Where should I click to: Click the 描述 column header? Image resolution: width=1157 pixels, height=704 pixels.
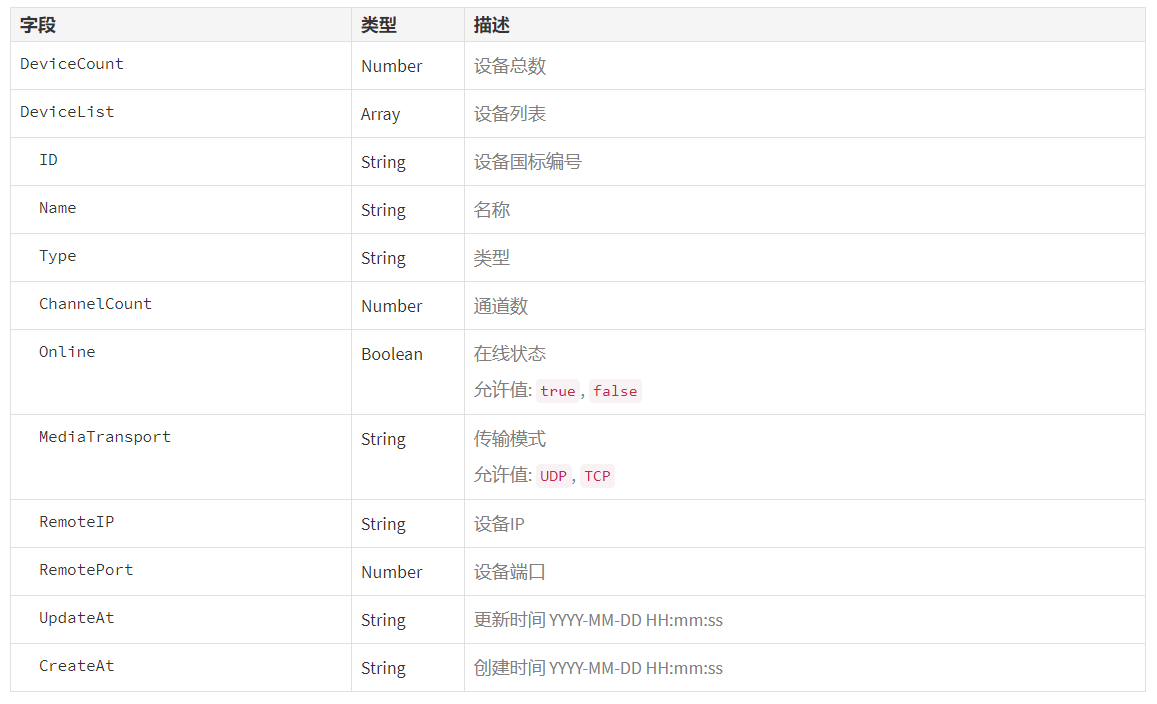492,26
